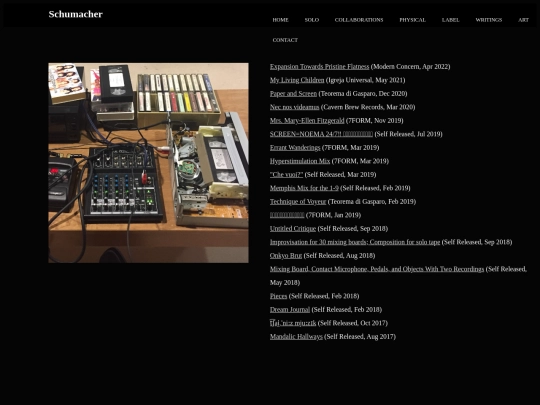Go to WRITINGS in the nav bar
Image resolution: width=540 pixels, height=405 pixels.
coord(489,20)
